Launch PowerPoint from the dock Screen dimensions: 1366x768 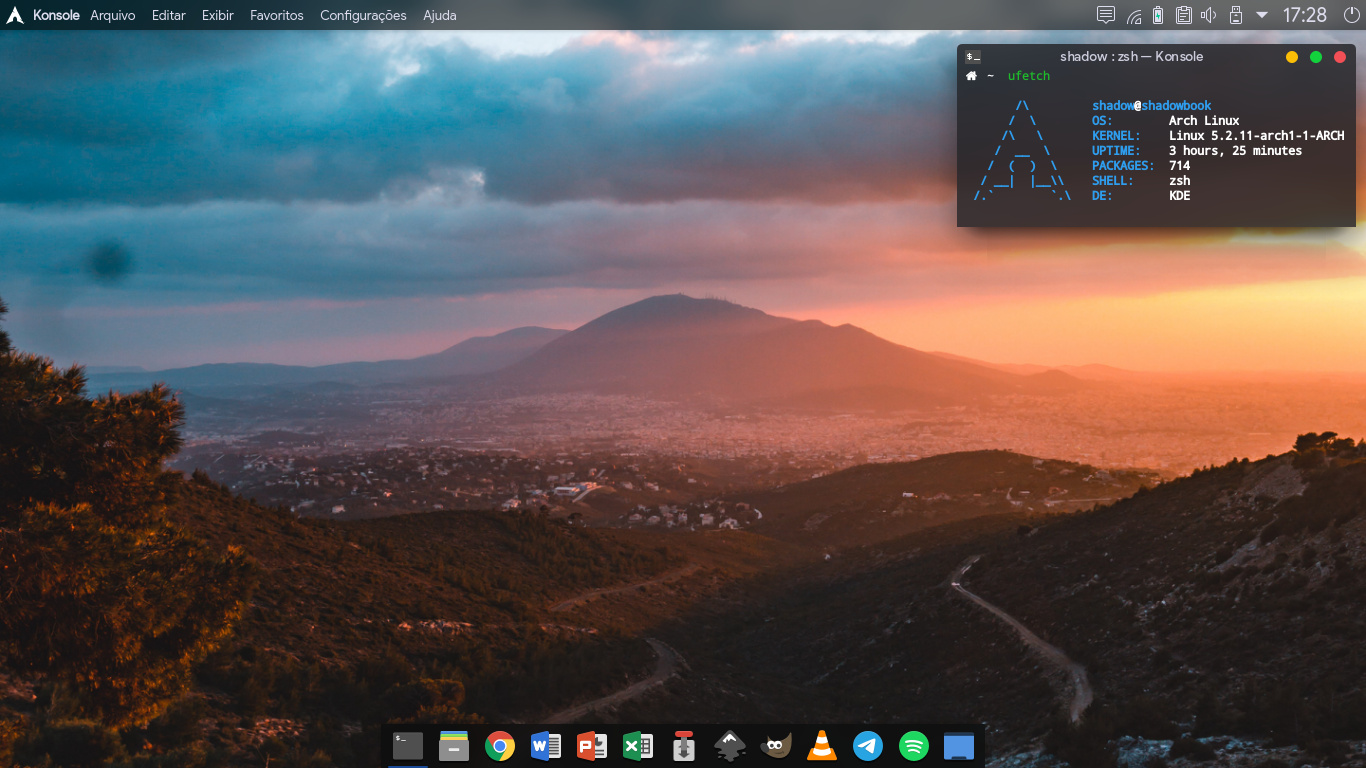tap(592, 746)
